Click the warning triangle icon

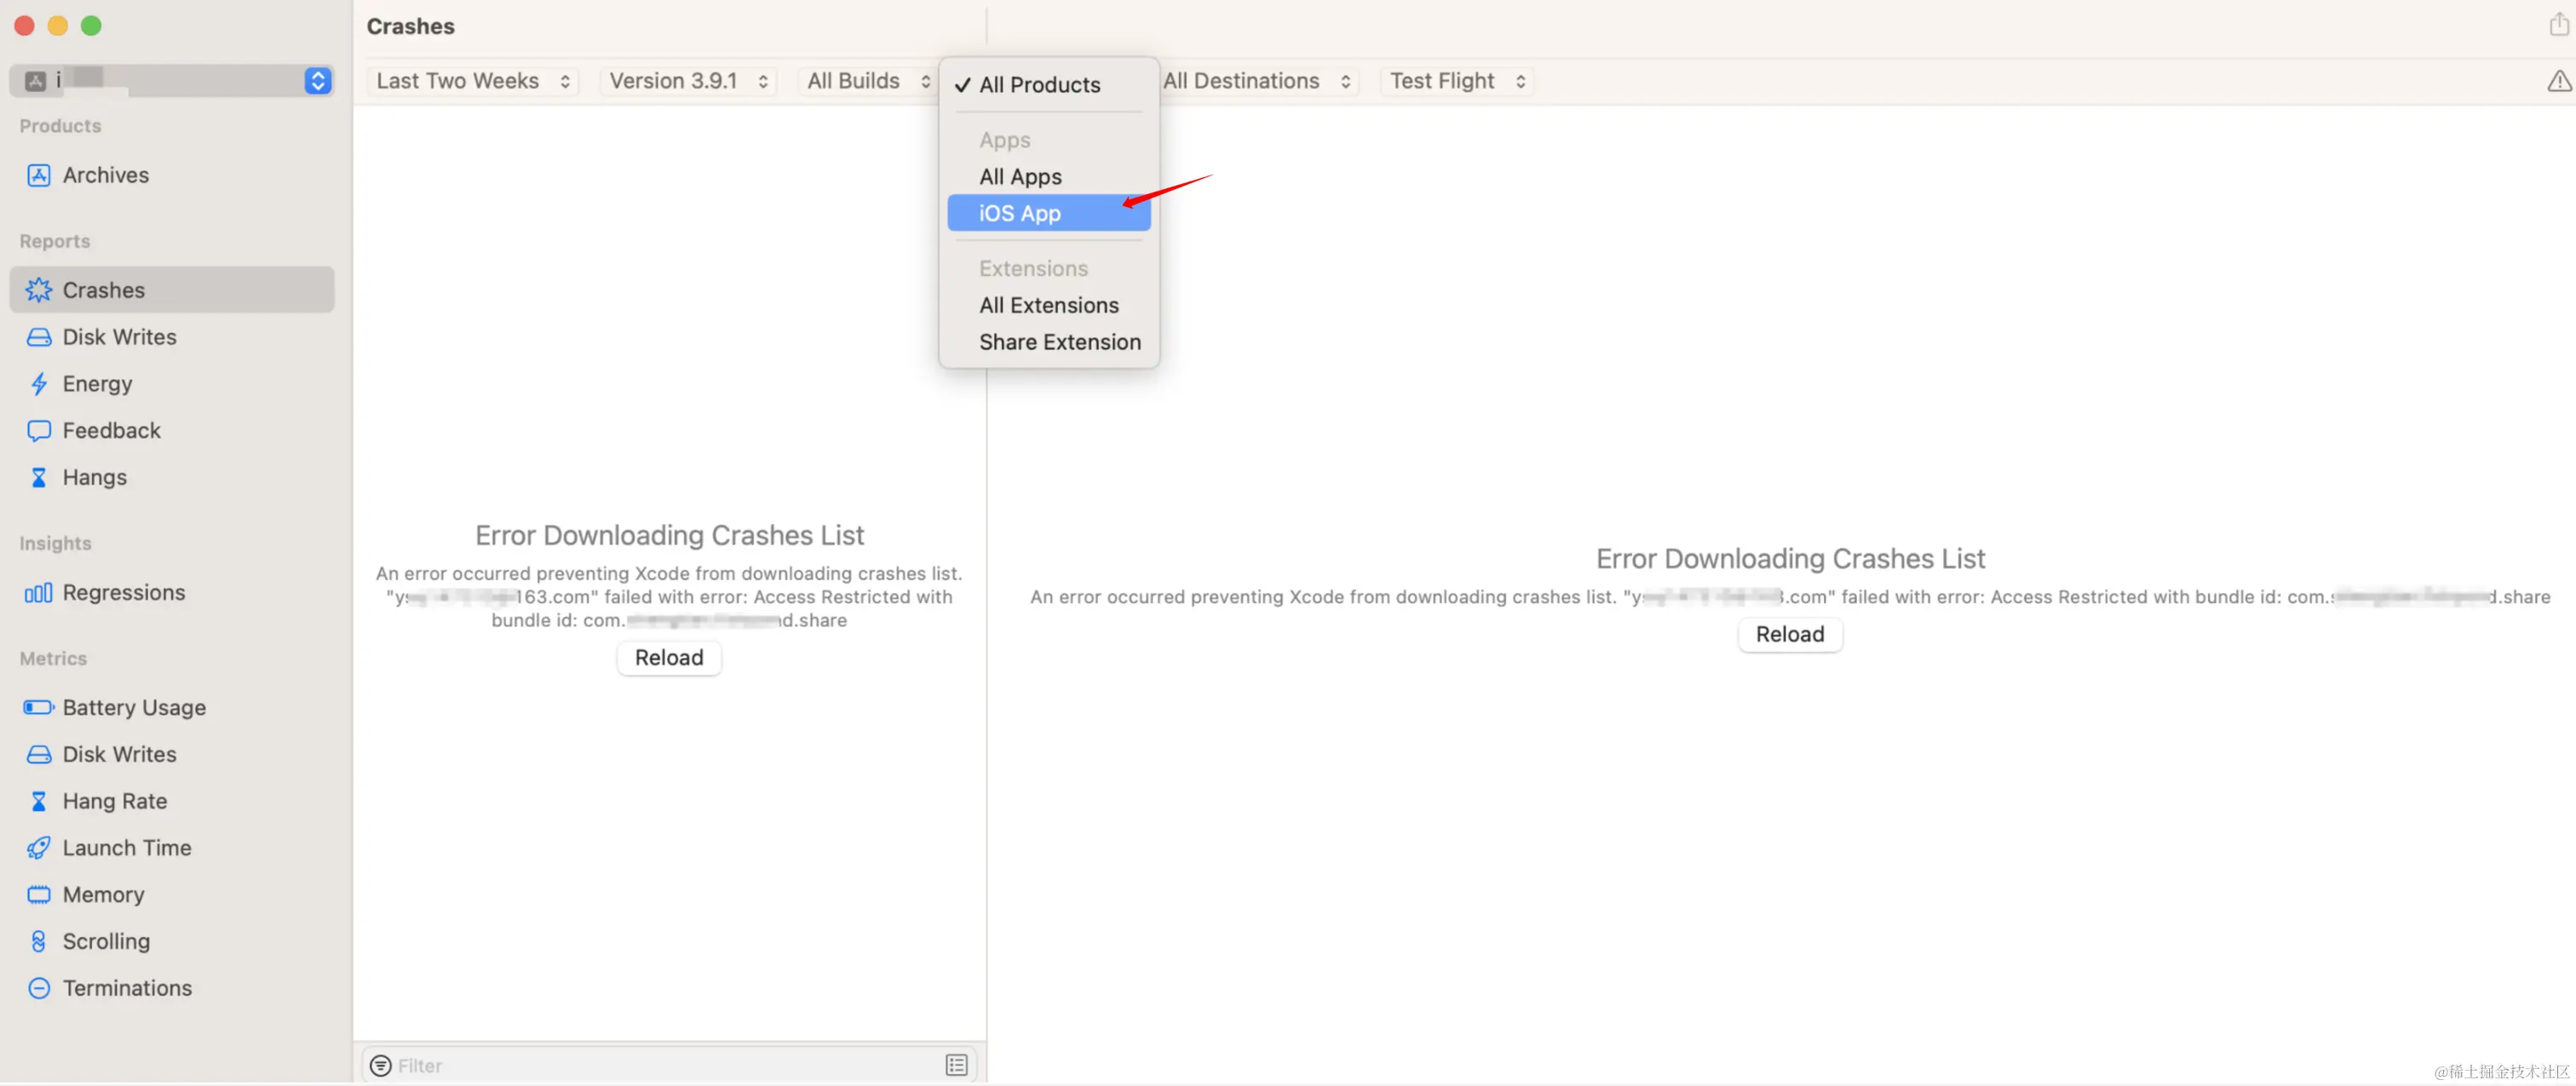pyautogui.click(x=2558, y=81)
